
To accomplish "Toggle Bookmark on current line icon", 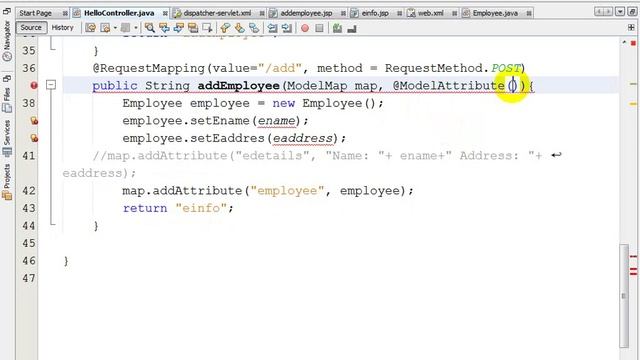I will pos(254,28).
